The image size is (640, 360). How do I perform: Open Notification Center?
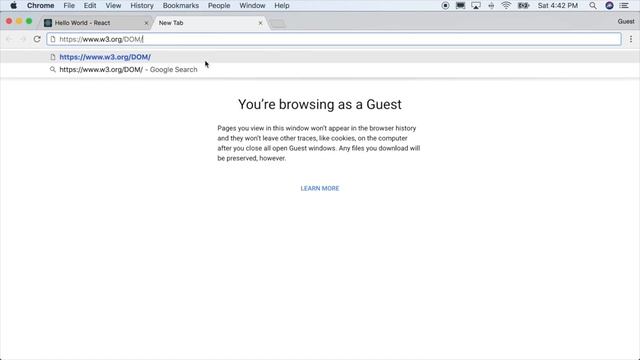coord(624,5)
